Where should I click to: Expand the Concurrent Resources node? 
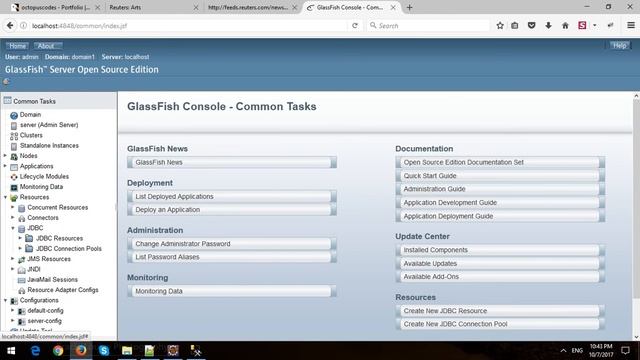click(x=13, y=207)
